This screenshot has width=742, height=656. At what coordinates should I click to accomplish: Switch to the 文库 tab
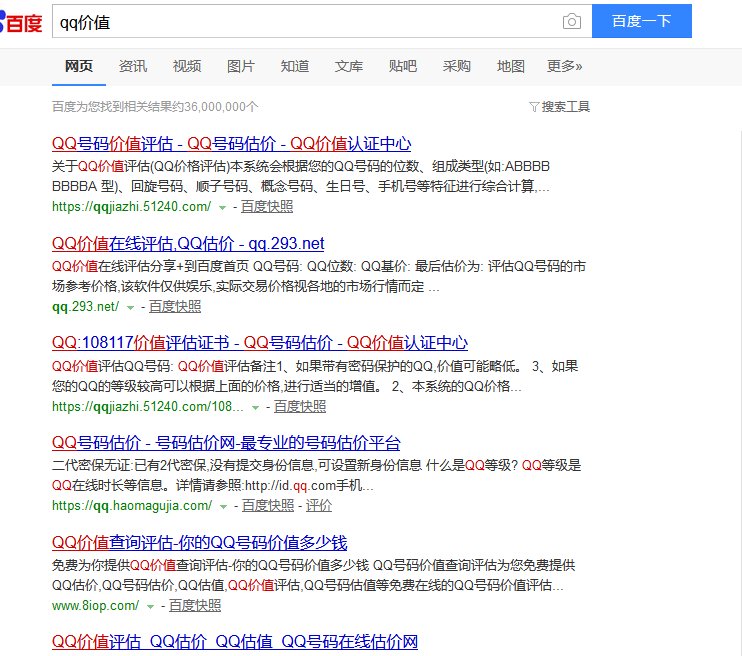(x=349, y=66)
